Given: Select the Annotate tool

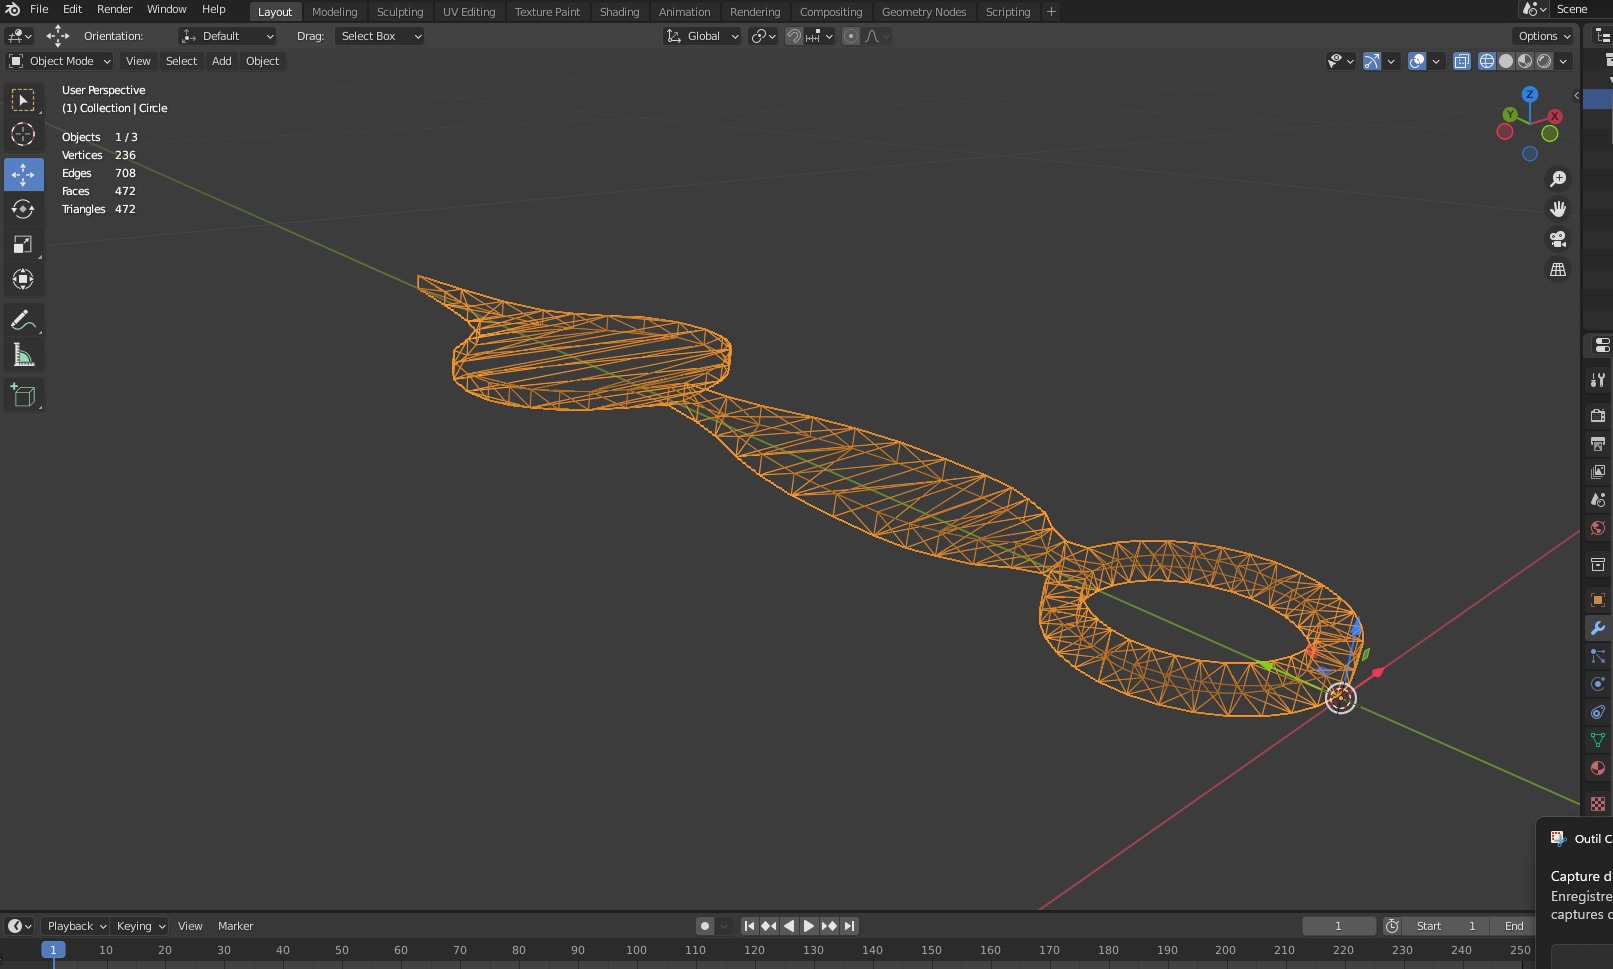Looking at the screenshot, I should click(x=23, y=320).
